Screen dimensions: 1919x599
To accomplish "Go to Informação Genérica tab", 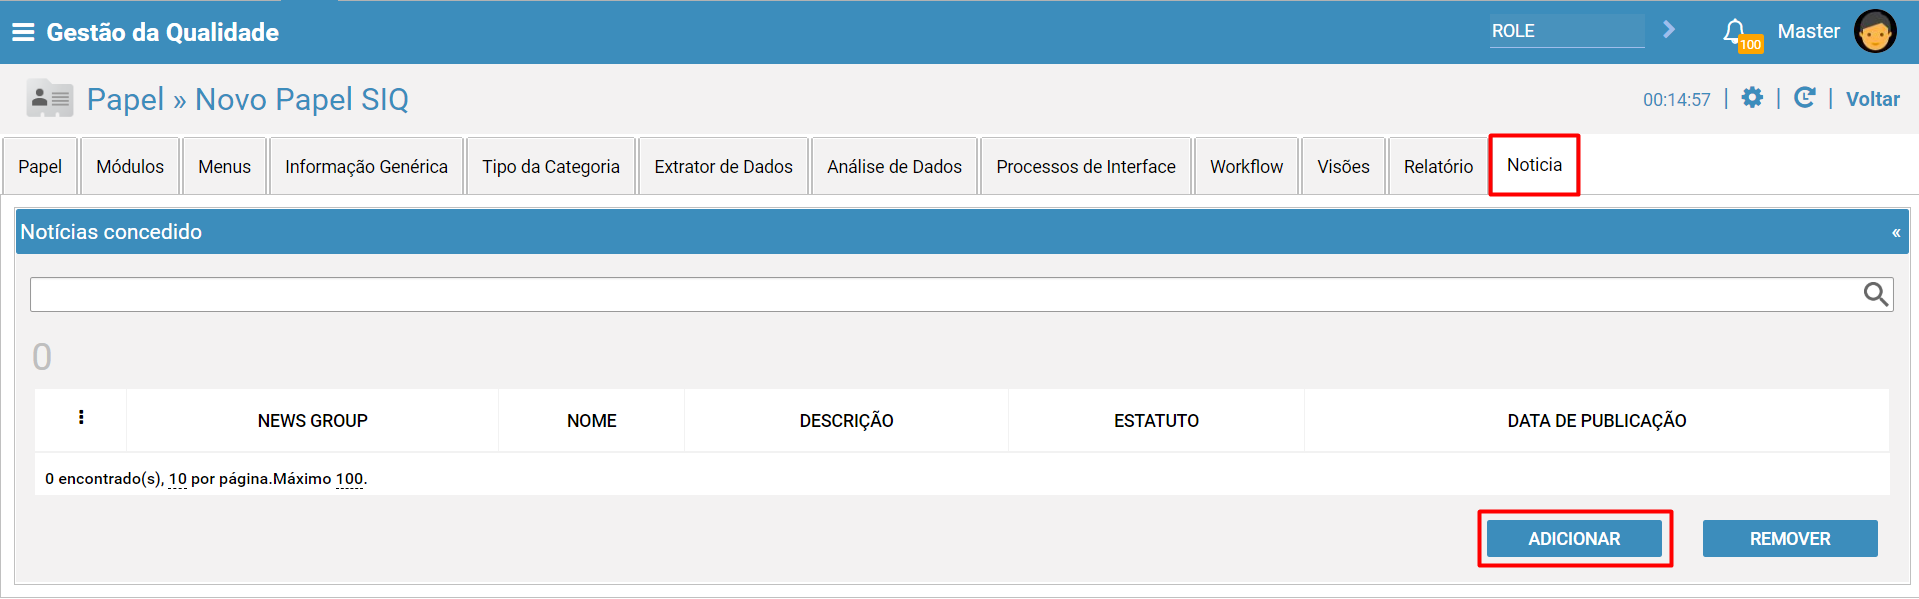I will pos(366,166).
